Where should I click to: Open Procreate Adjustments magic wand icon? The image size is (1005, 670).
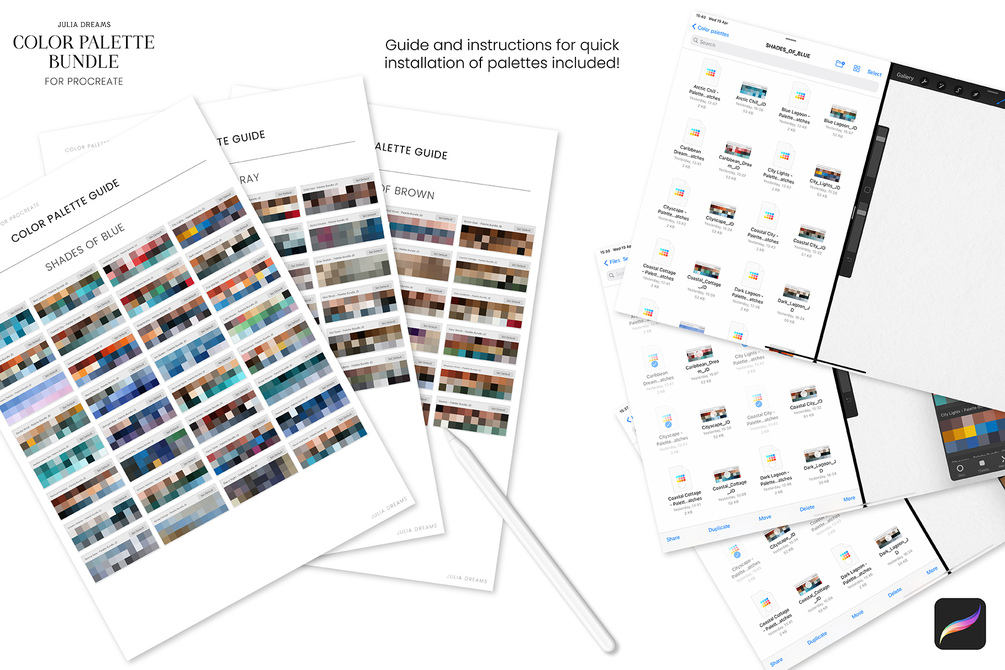tap(942, 85)
